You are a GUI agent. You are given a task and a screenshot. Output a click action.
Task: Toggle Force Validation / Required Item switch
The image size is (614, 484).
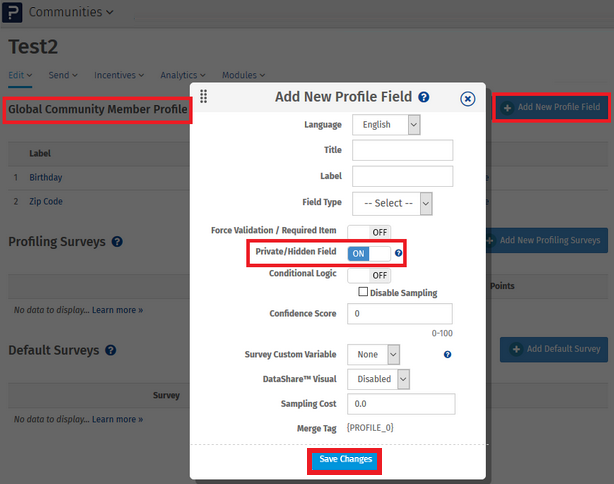click(369, 232)
